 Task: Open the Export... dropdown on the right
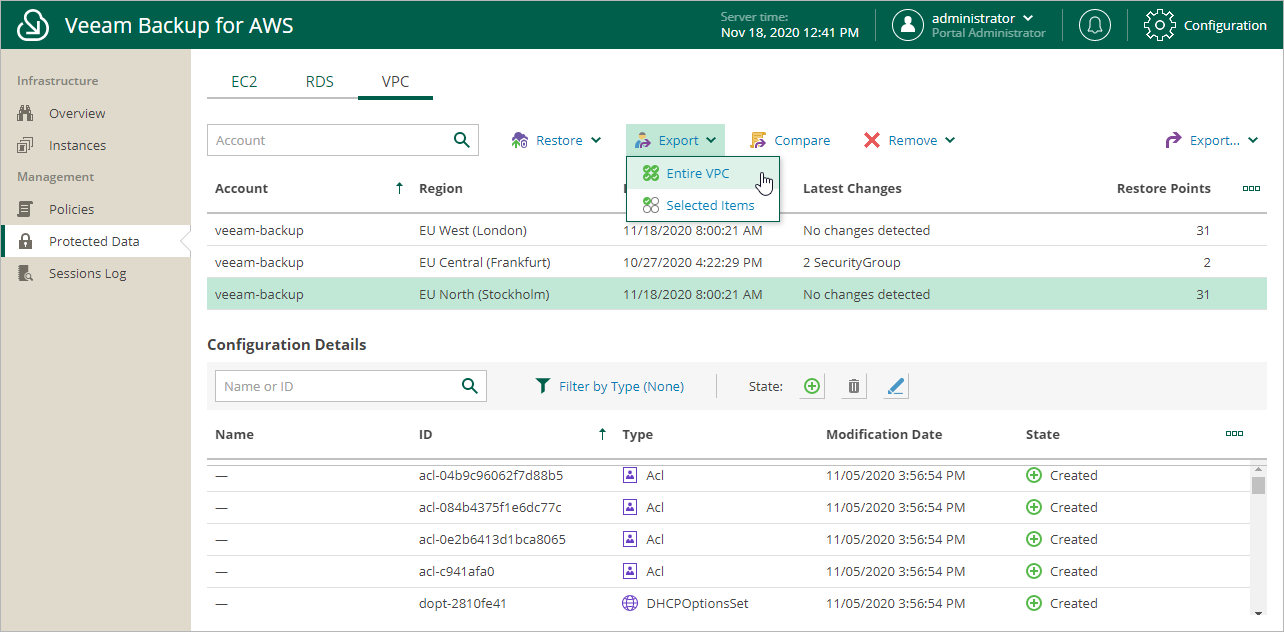[x=1212, y=140]
